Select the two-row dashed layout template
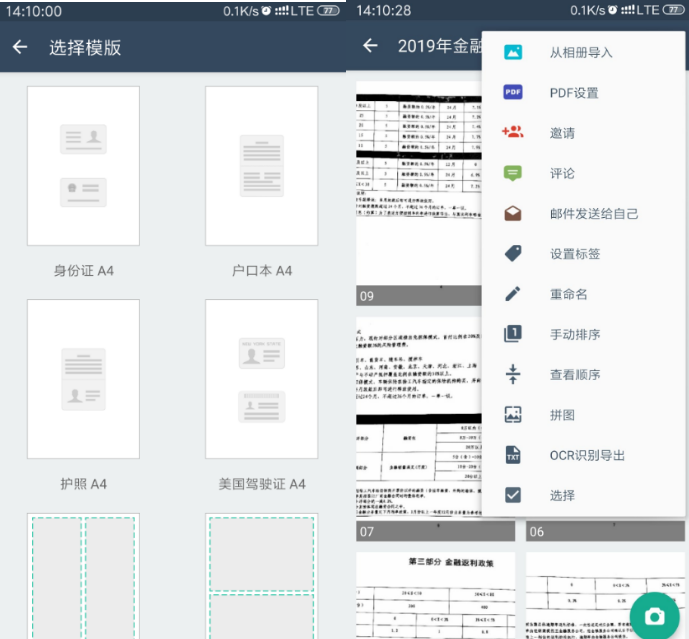Screen dimensions: 689x639 coord(261,576)
